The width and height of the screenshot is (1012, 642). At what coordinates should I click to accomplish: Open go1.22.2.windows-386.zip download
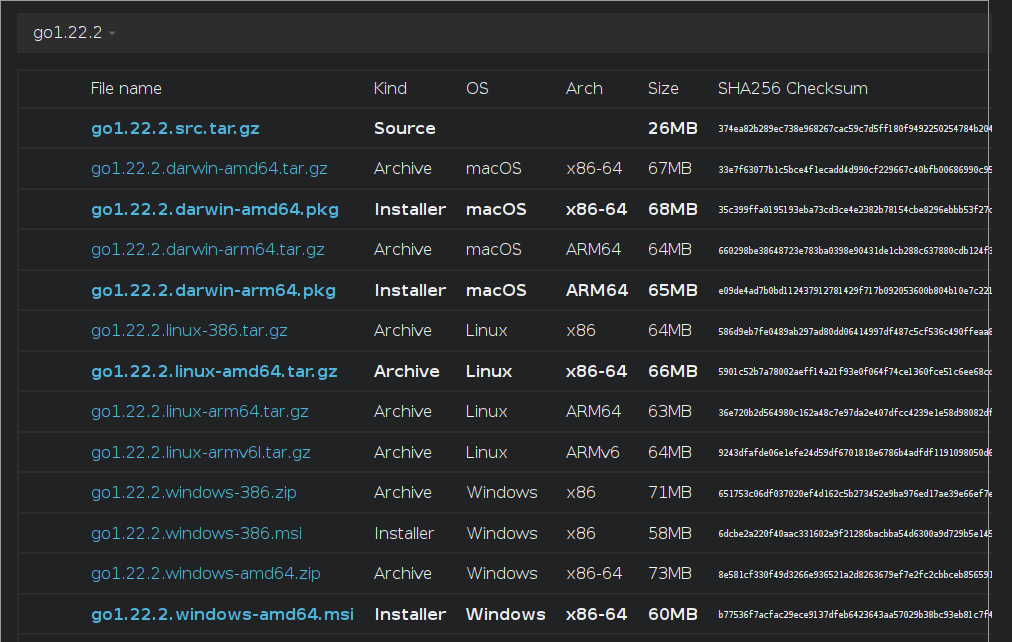(193, 492)
